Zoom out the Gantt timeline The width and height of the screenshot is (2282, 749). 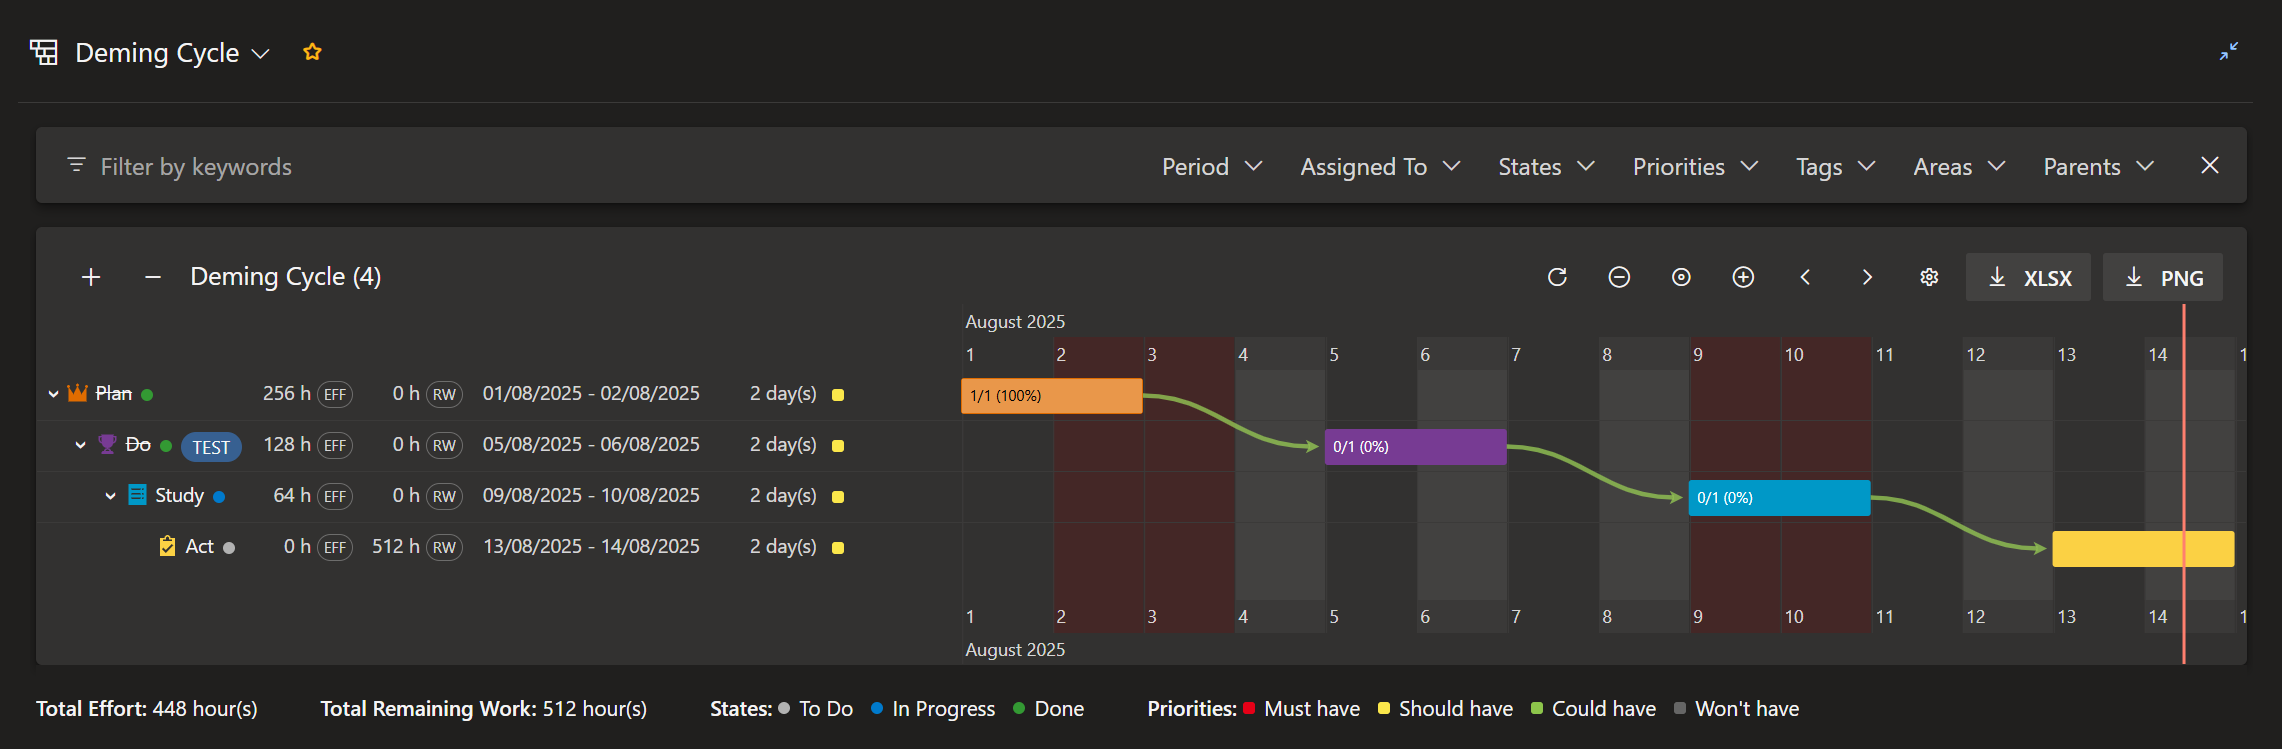tap(1619, 277)
